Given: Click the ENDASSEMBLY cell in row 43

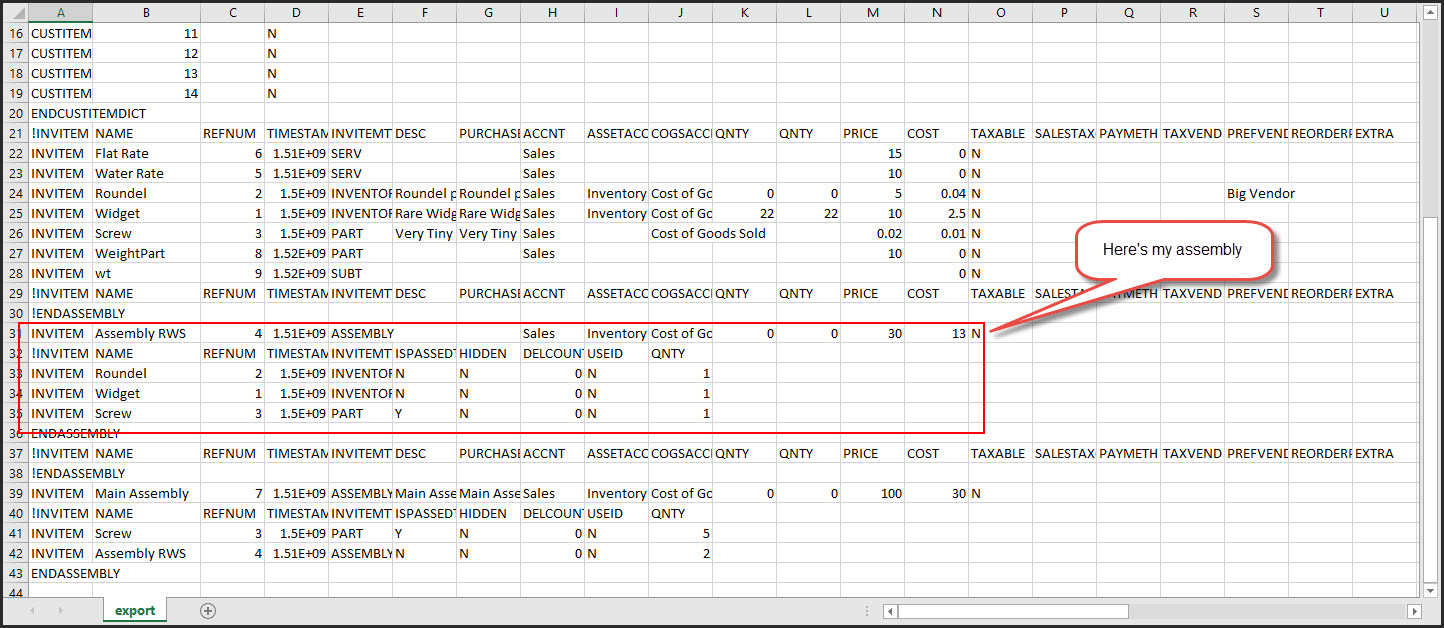Looking at the screenshot, I should (60, 573).
